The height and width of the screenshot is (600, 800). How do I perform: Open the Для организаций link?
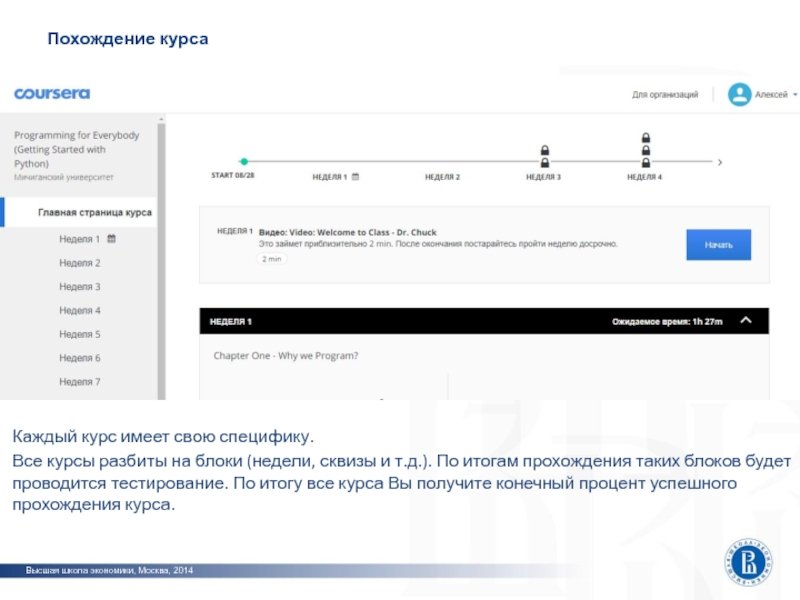(664, 95)
